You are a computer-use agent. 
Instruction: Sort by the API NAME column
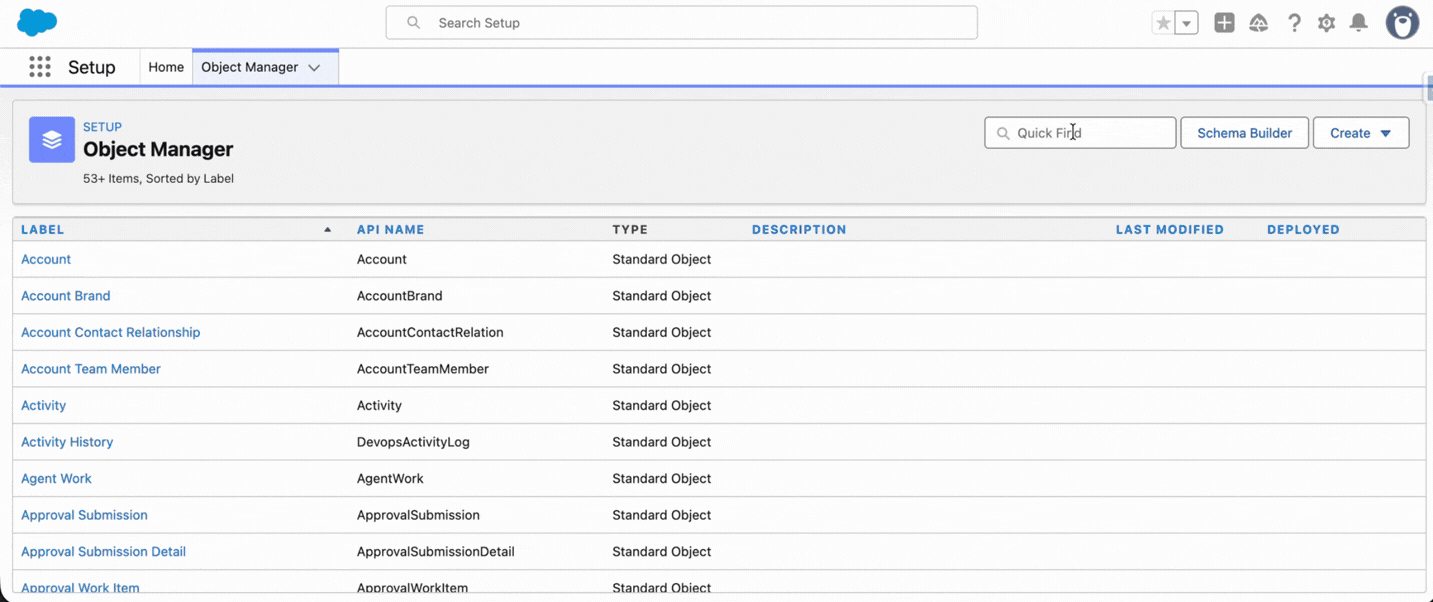coord(390,229)
